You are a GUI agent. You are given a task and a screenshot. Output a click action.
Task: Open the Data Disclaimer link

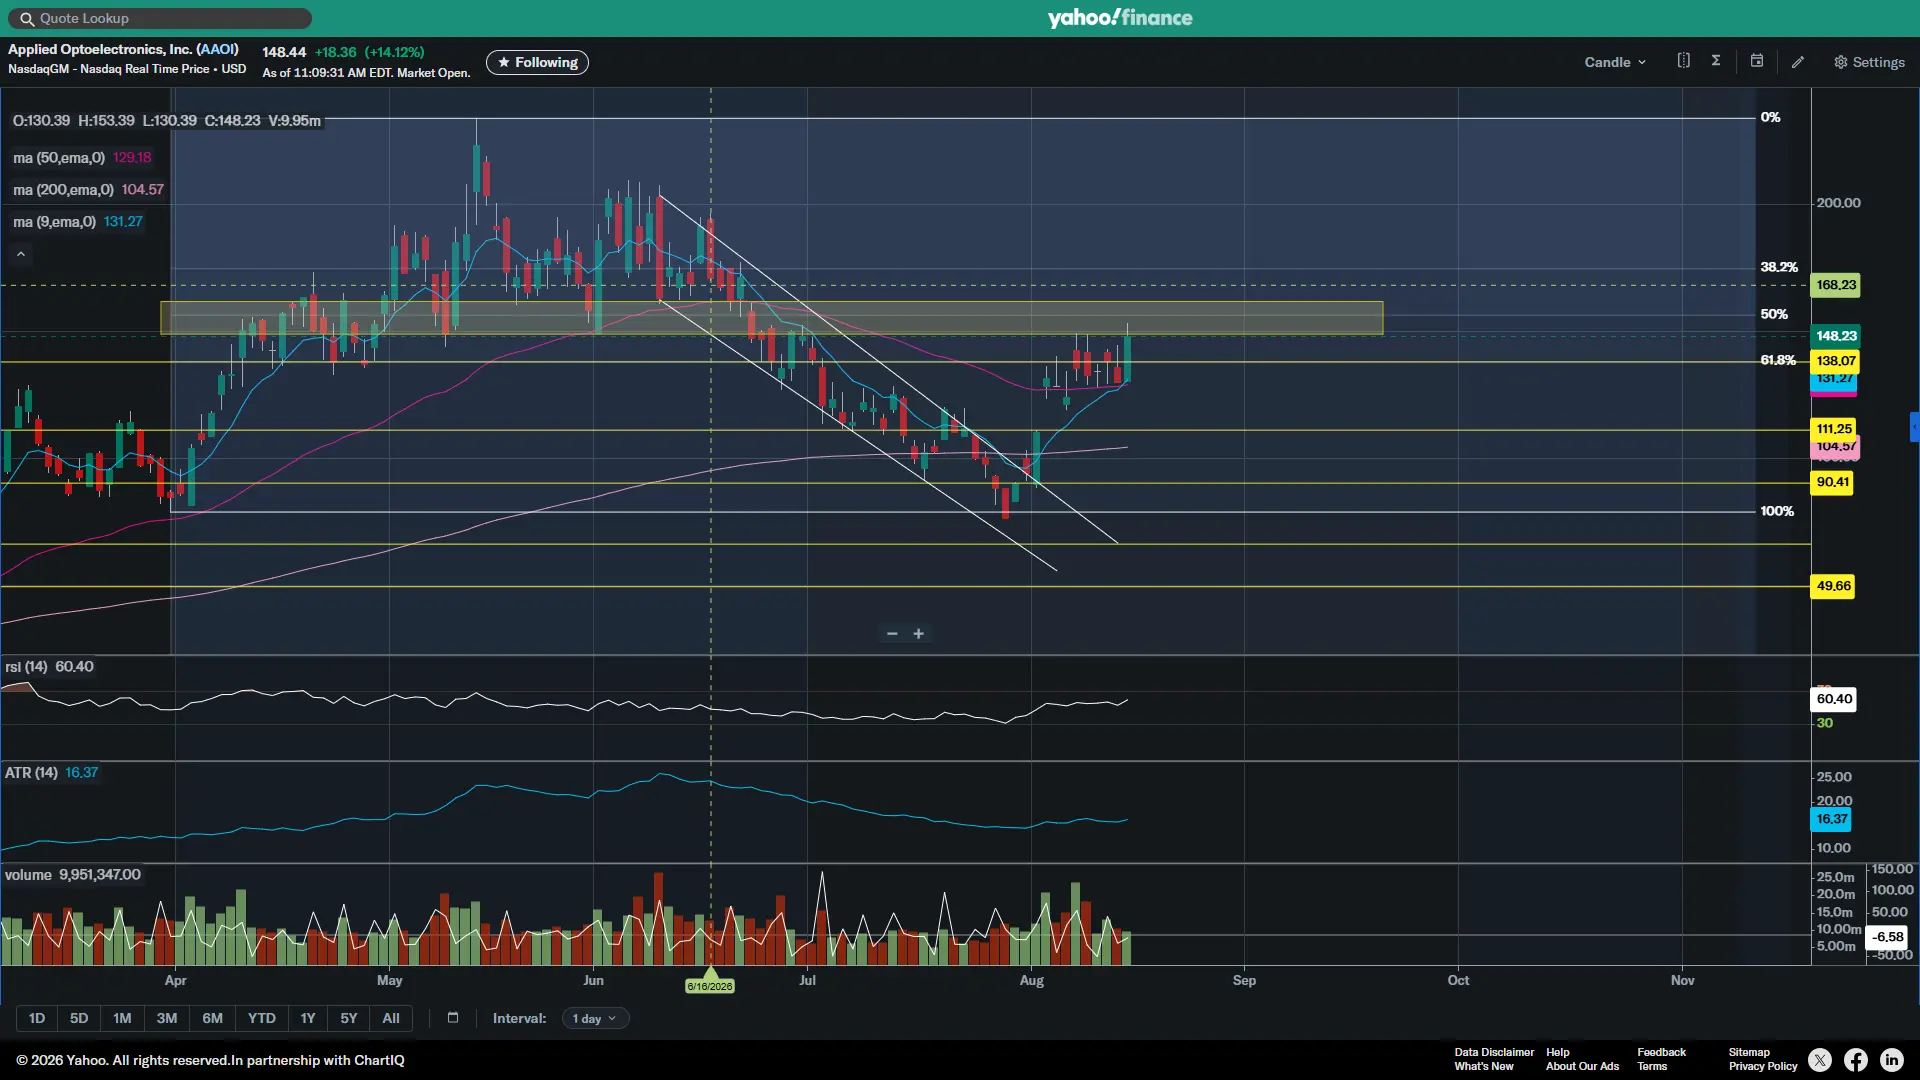[x=1494, y=1052]
